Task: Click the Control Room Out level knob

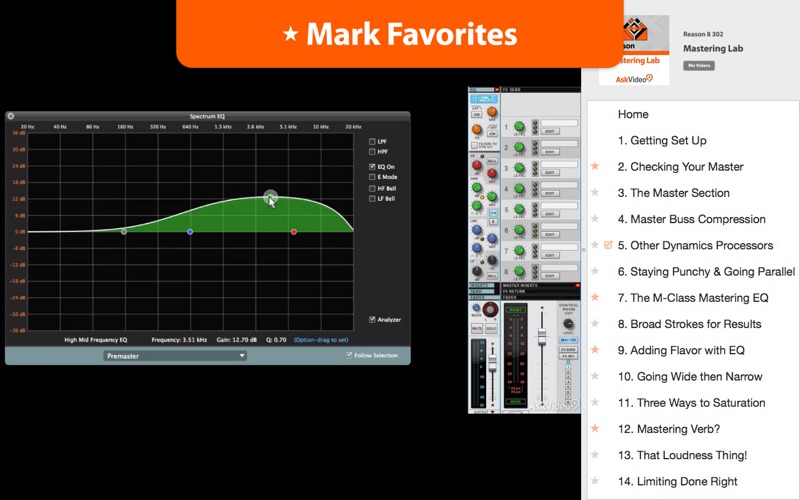Action: point(568,323)
